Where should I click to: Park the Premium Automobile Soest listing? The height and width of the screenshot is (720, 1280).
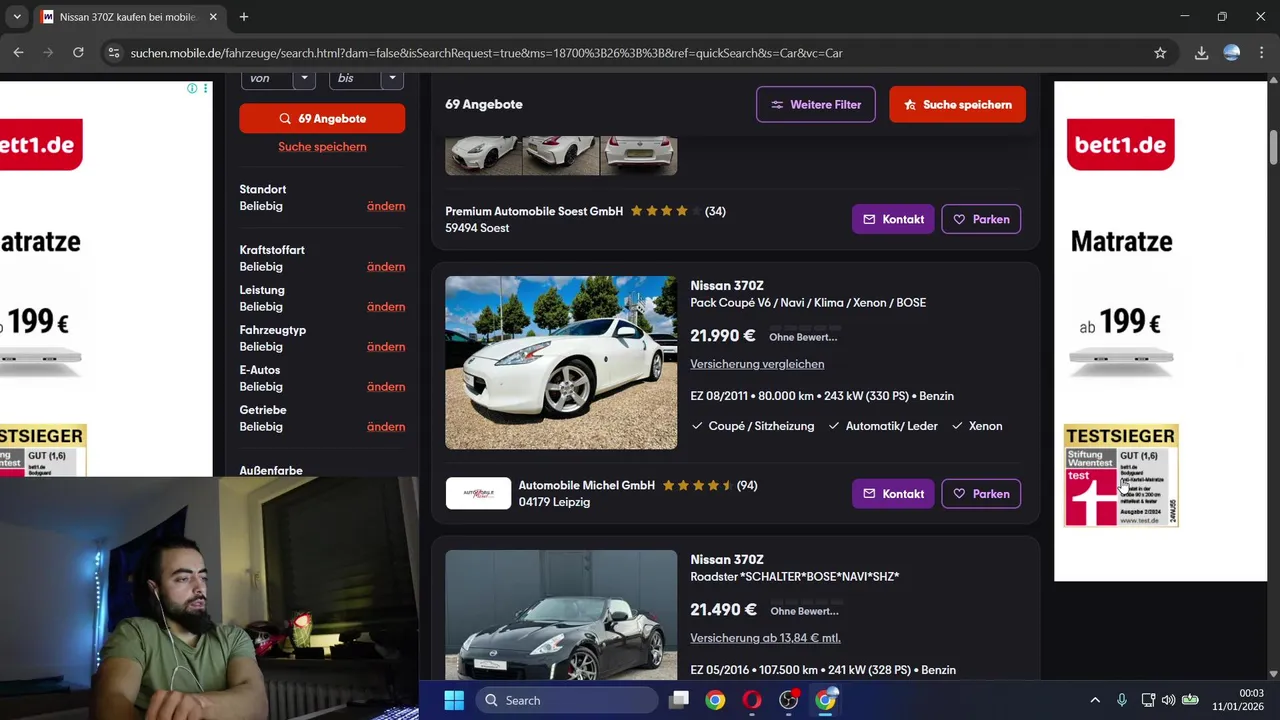(x=981, y=219)
